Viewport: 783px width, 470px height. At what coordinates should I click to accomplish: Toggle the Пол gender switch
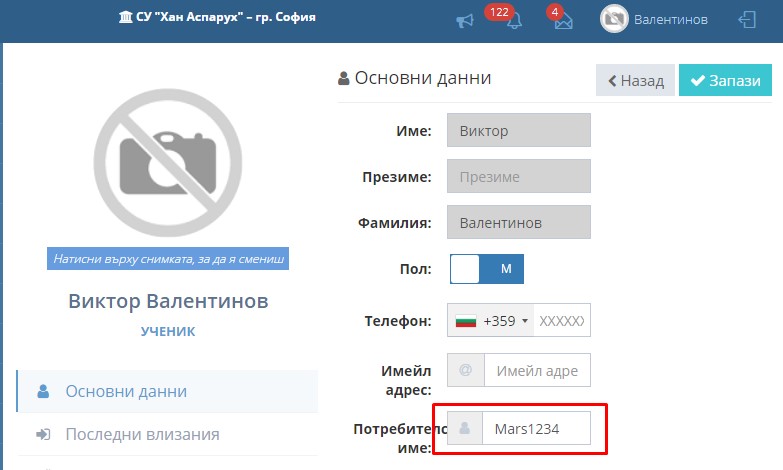487,269
